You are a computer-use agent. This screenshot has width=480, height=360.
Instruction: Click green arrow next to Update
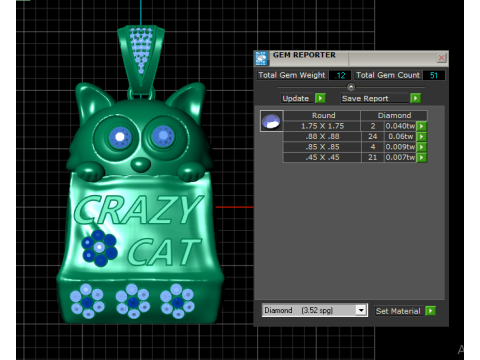(320, 98)
